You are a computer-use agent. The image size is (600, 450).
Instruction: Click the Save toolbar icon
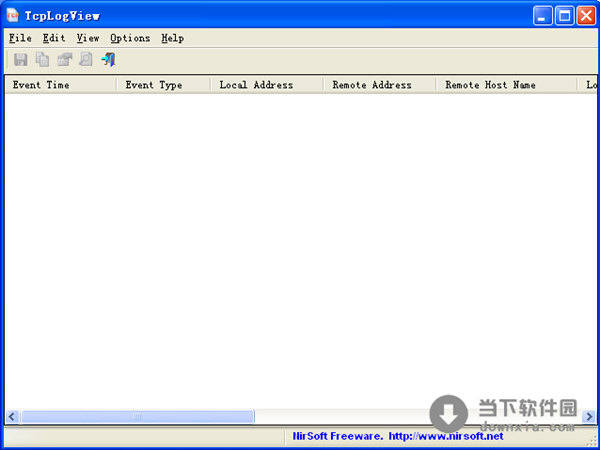20,60
